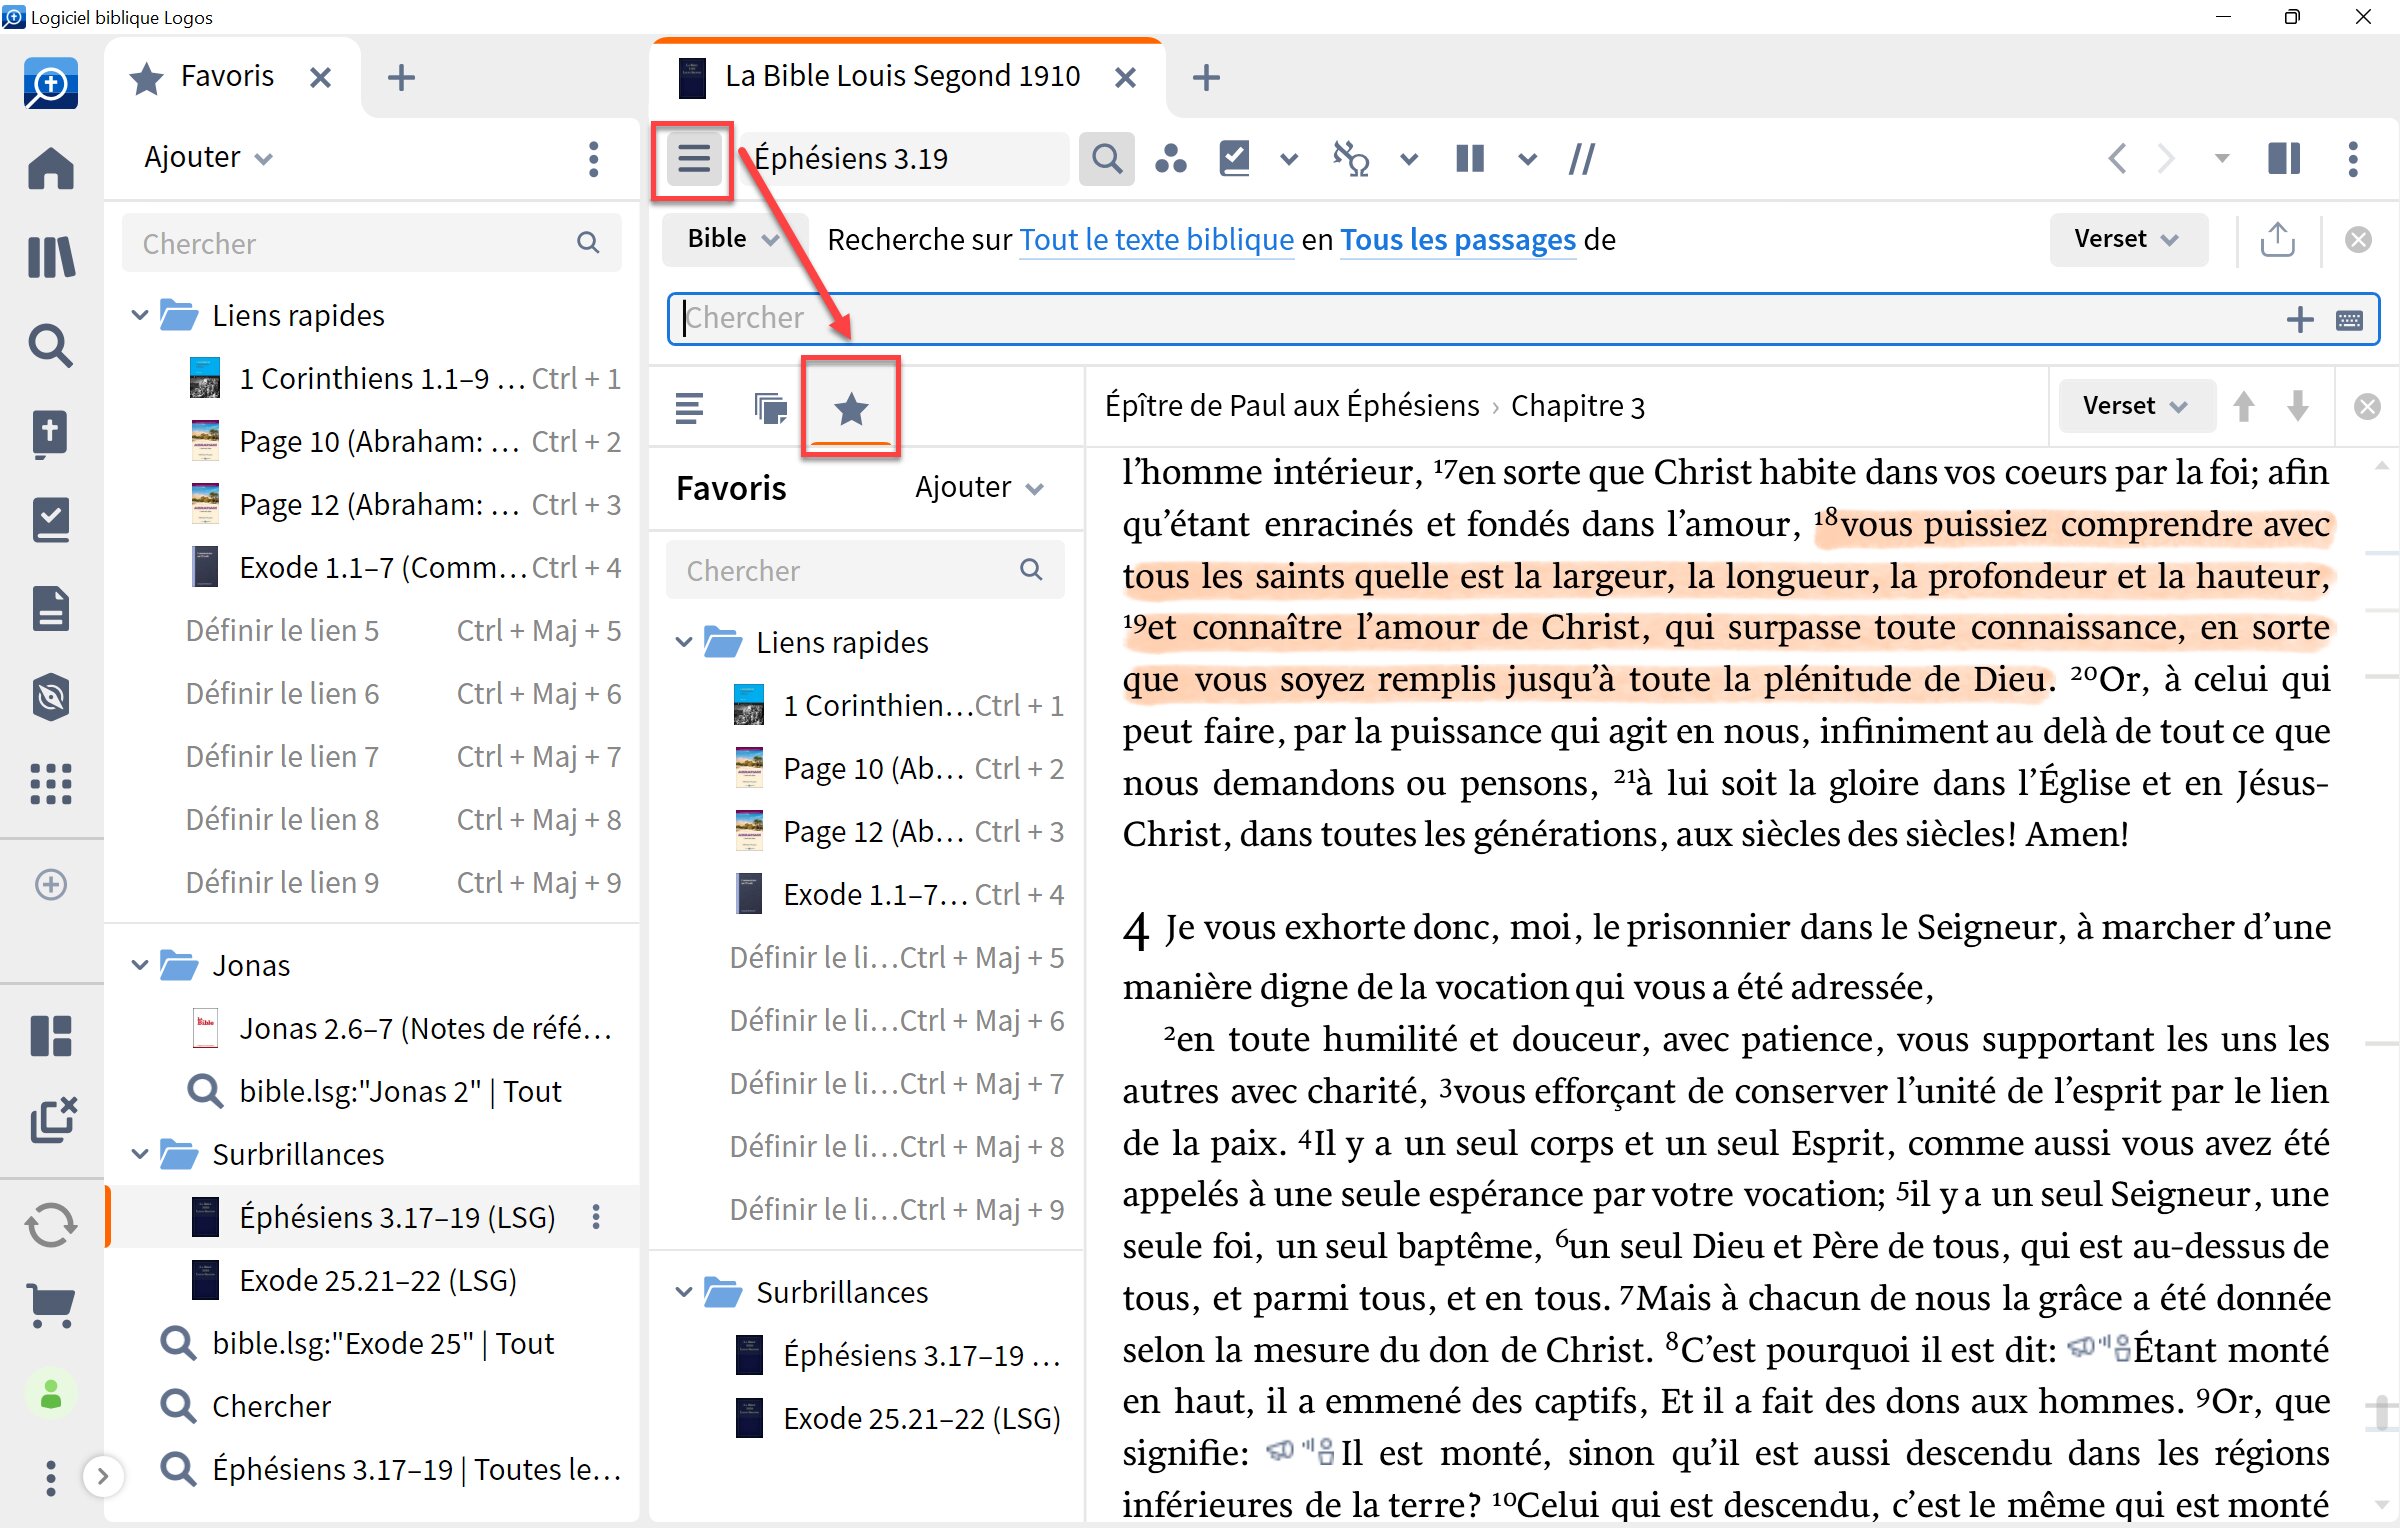Open the Verset dropdown in reading toolbar

(x=2136, y=406)
